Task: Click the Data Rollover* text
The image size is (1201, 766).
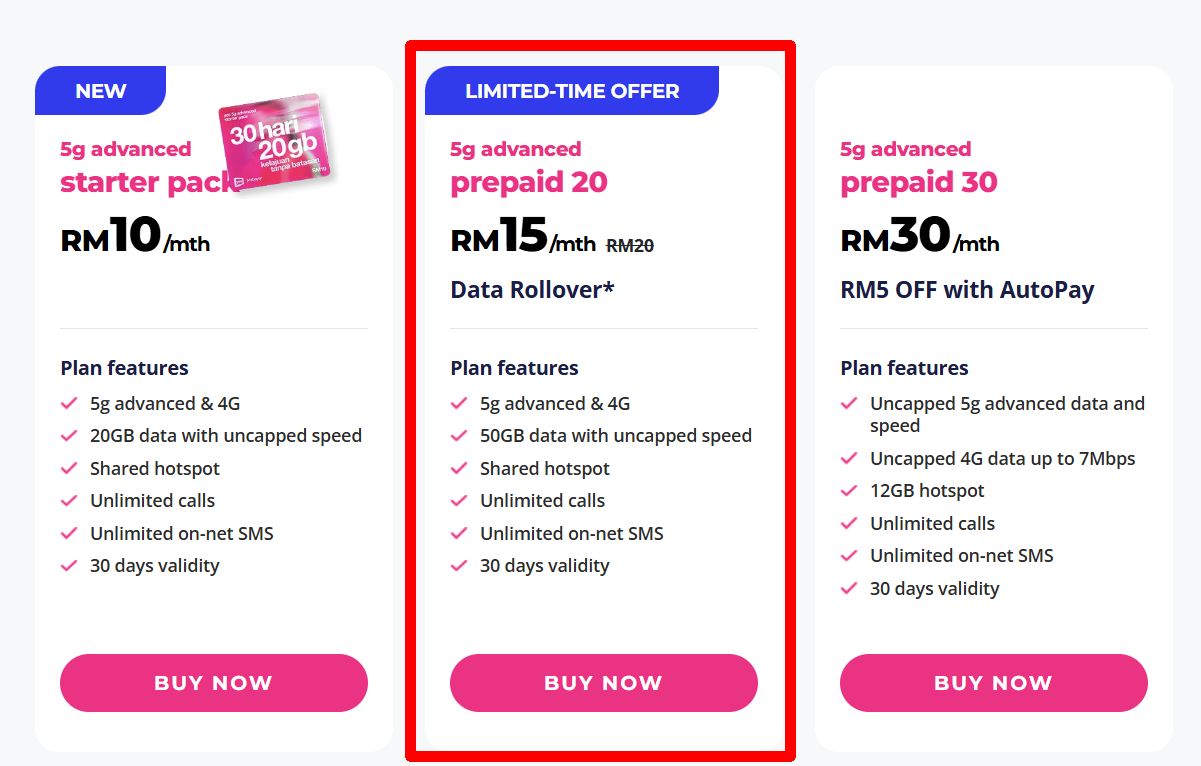Action: tap(532, 290)
